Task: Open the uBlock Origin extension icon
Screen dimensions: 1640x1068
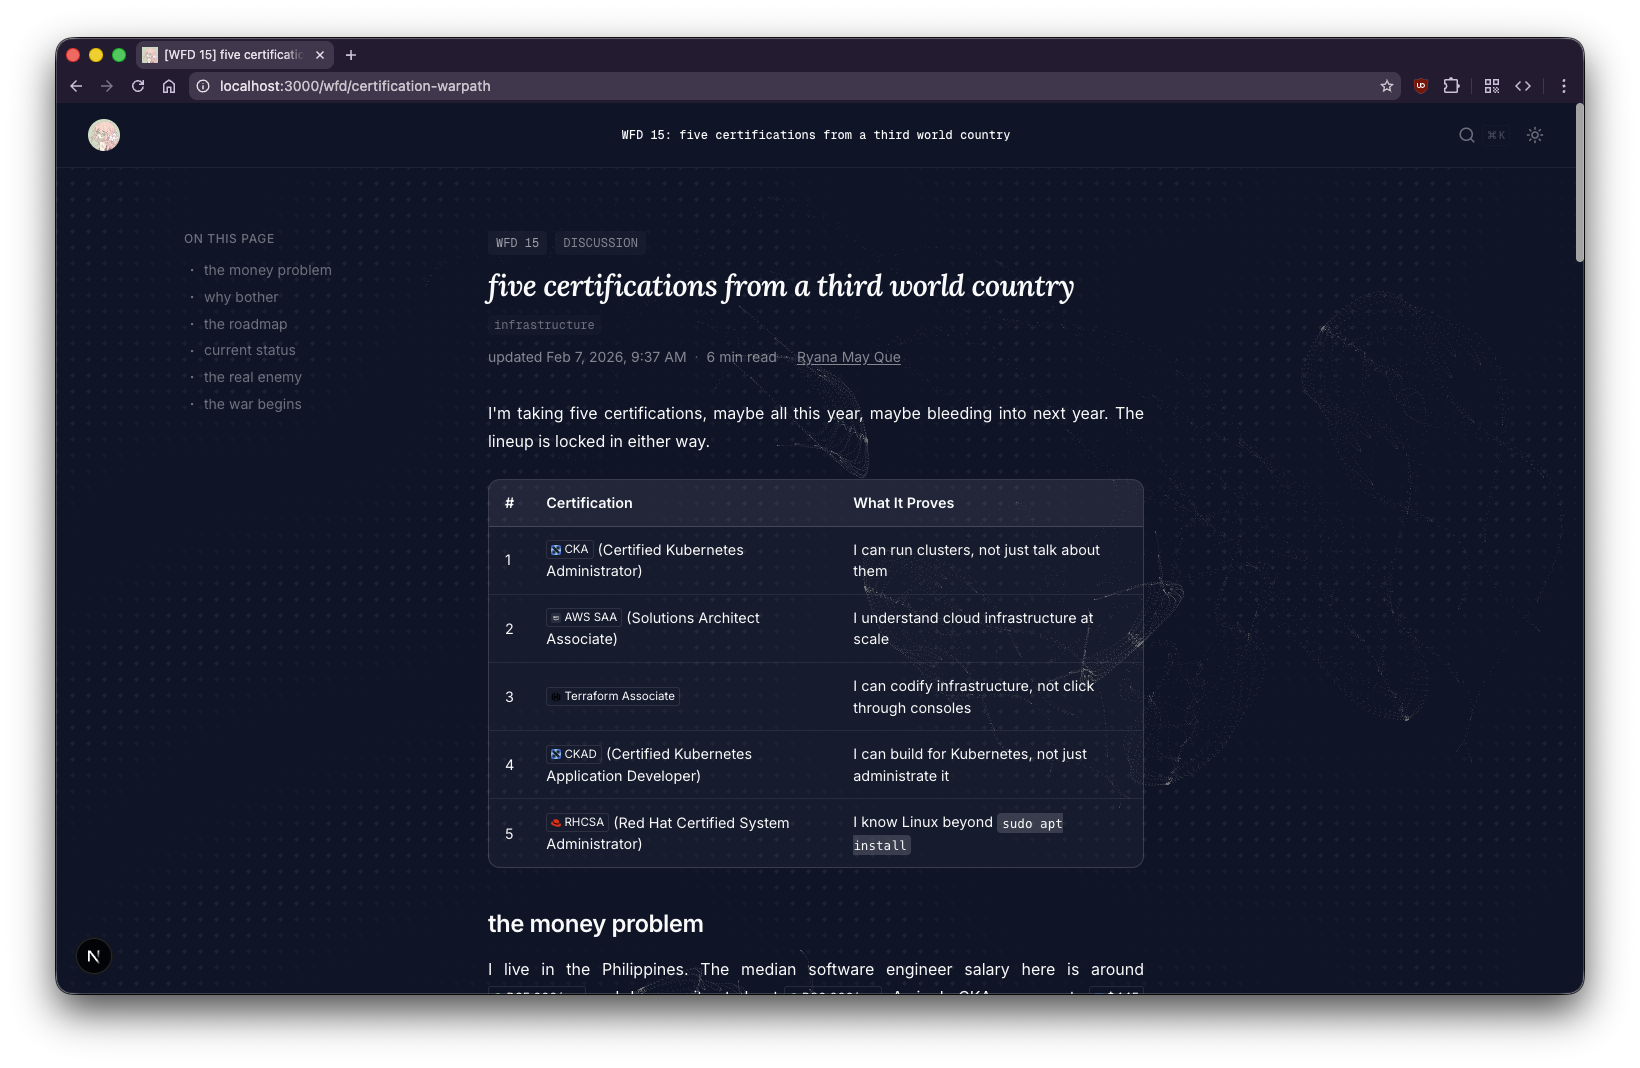Action: [x=1420, y=86]
